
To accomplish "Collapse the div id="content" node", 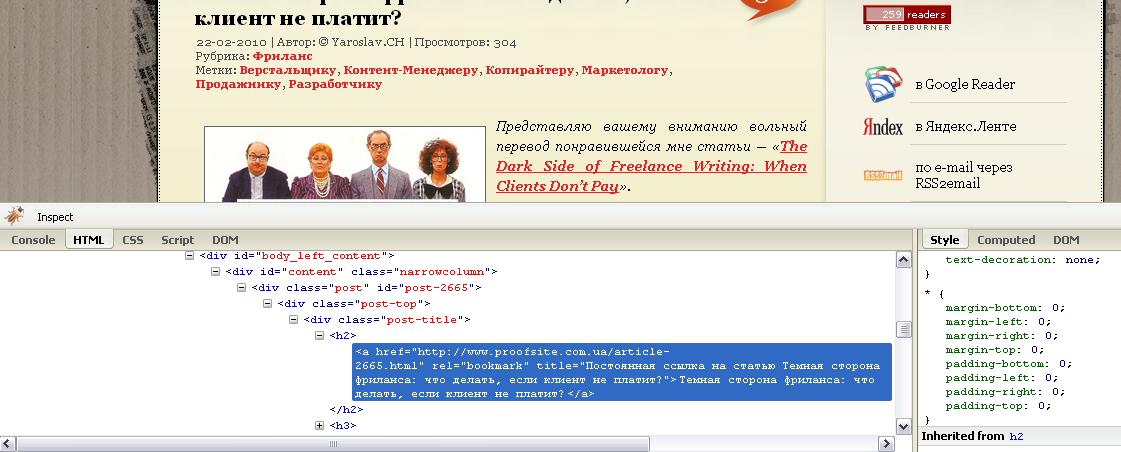I will 216,271.
